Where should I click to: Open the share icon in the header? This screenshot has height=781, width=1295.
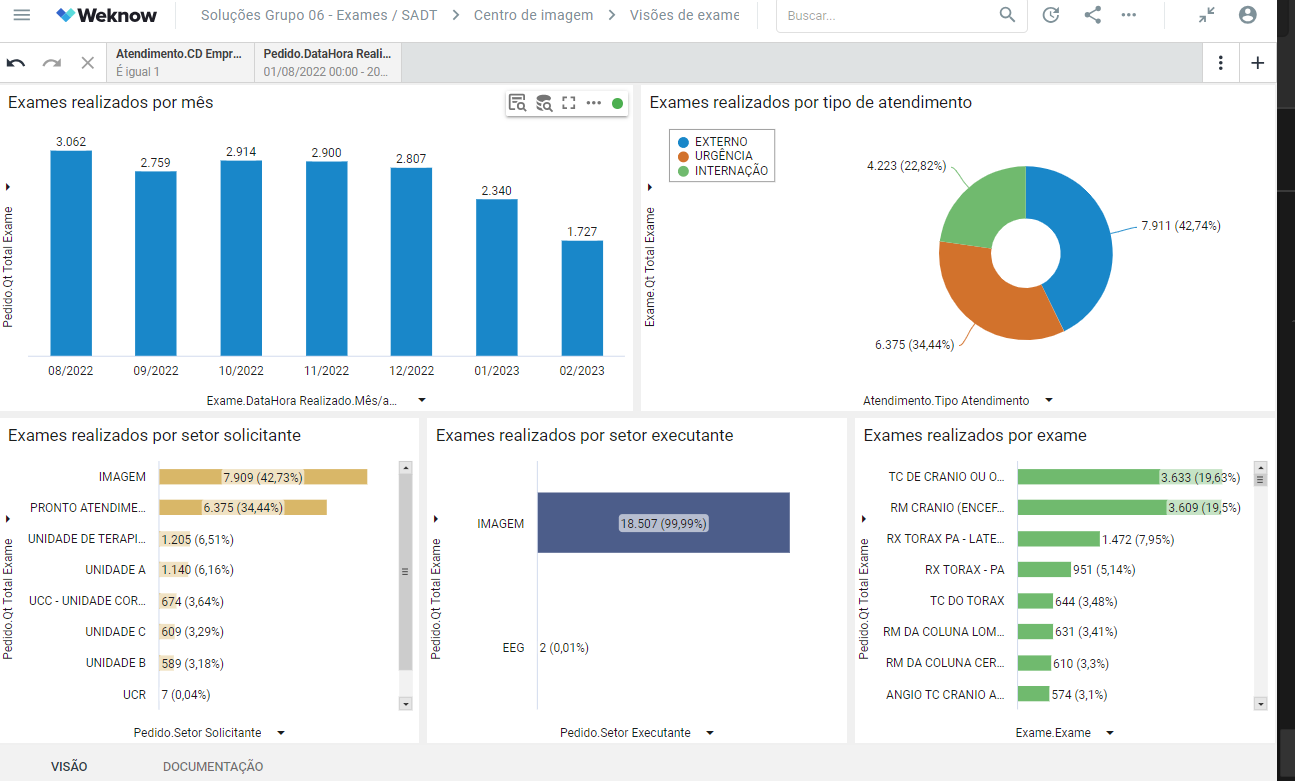(1092, 15)
